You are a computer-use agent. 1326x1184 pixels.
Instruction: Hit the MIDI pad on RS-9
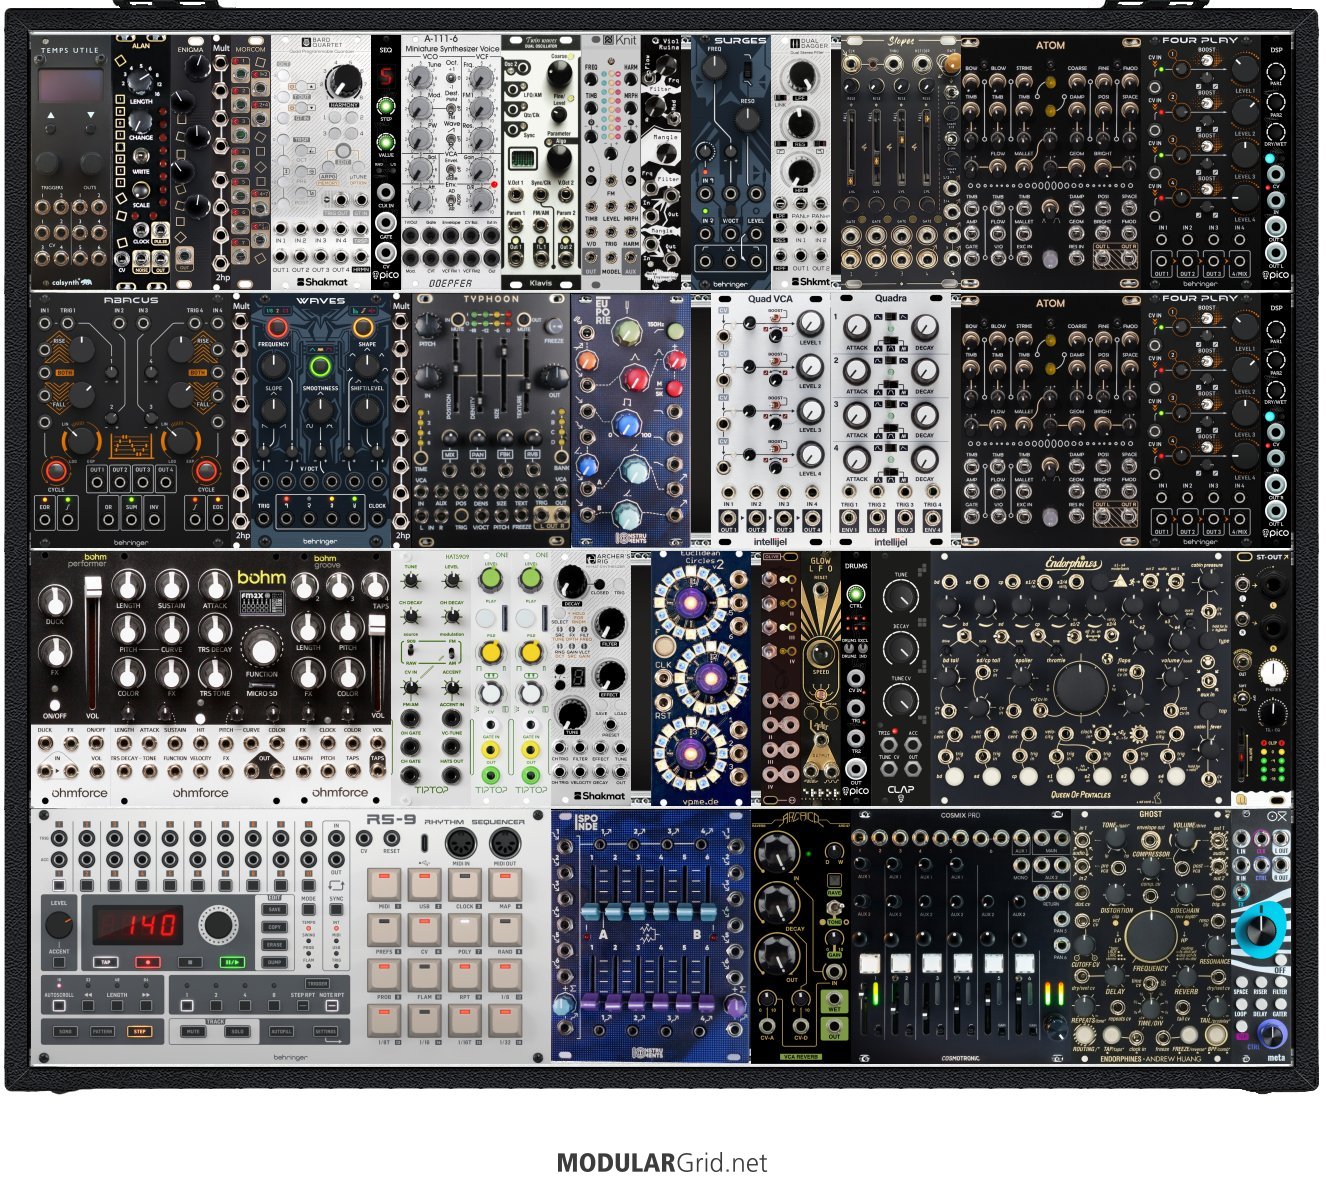click(x=384, y=884)
